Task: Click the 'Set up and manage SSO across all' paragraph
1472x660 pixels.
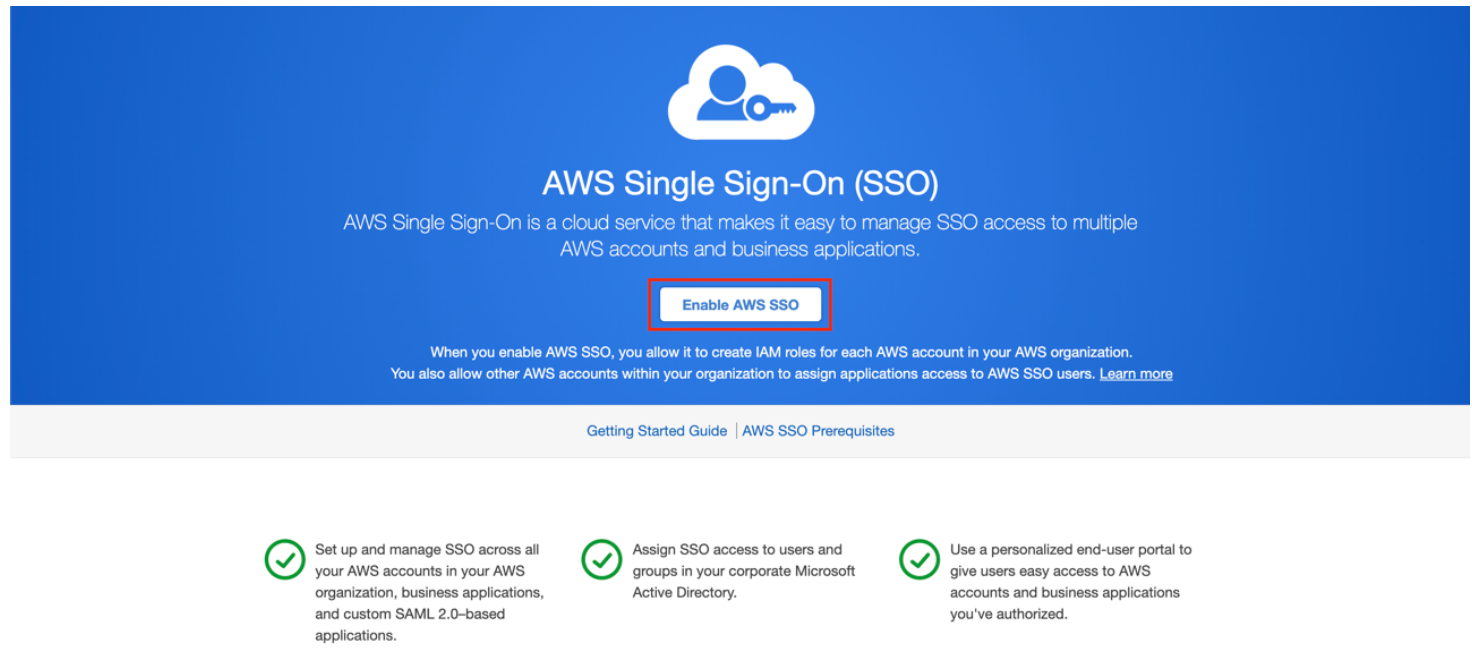Action: pyautogui.click(x=430, y=592)
